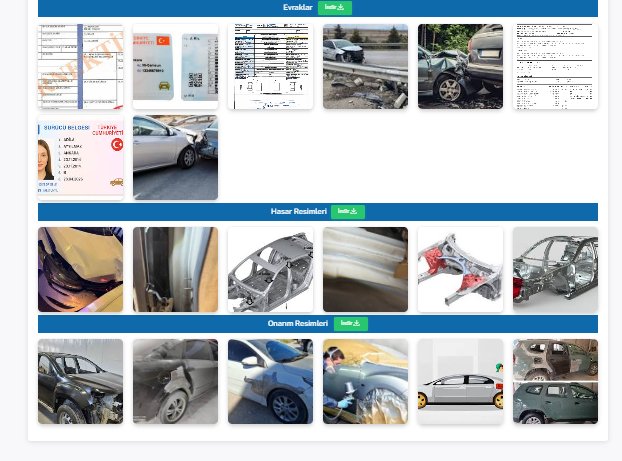This screenshot has width=622, height=461.
Task: Open the blue ID card thumbnail with Turkish flag
Action: click(x=175, y=66)
